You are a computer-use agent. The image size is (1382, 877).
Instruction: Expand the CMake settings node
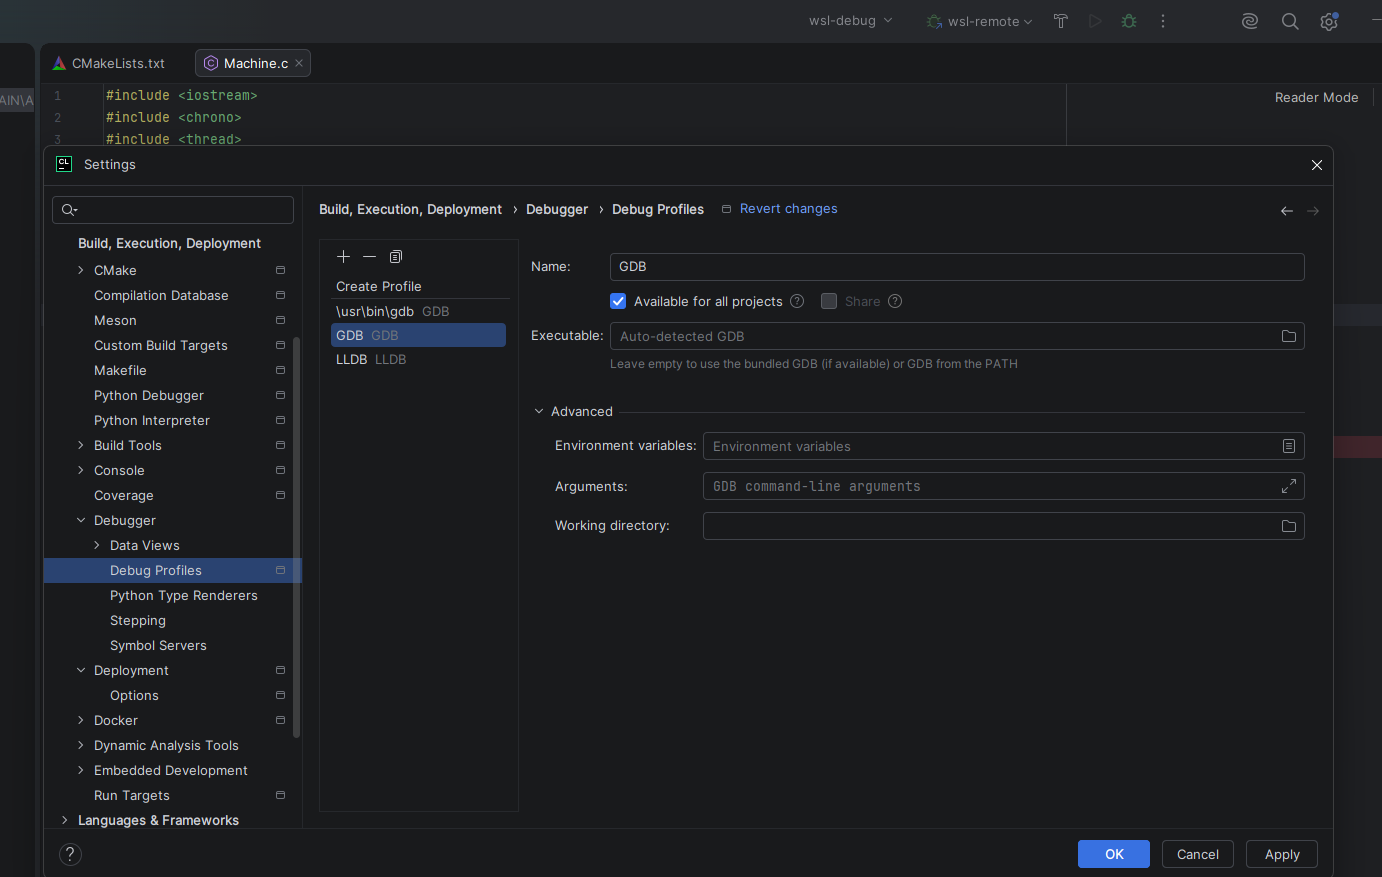click(x=81, y=270)
